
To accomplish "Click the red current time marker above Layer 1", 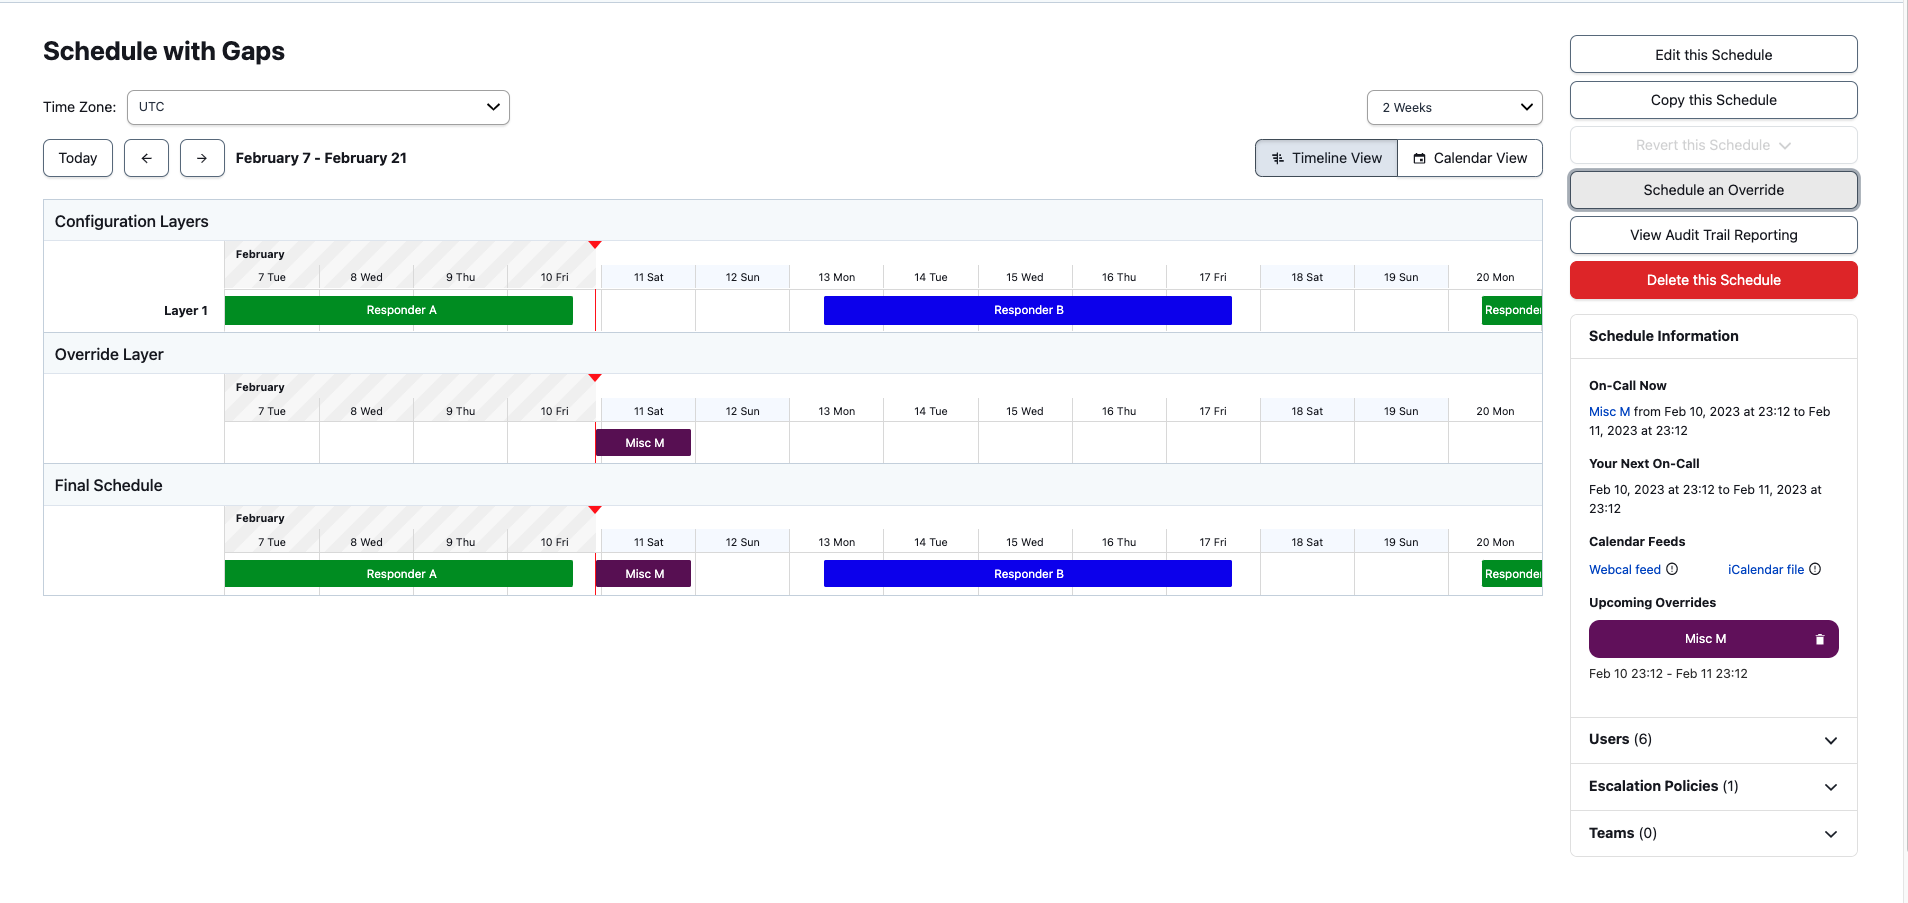I will click(x=595, y=245).
